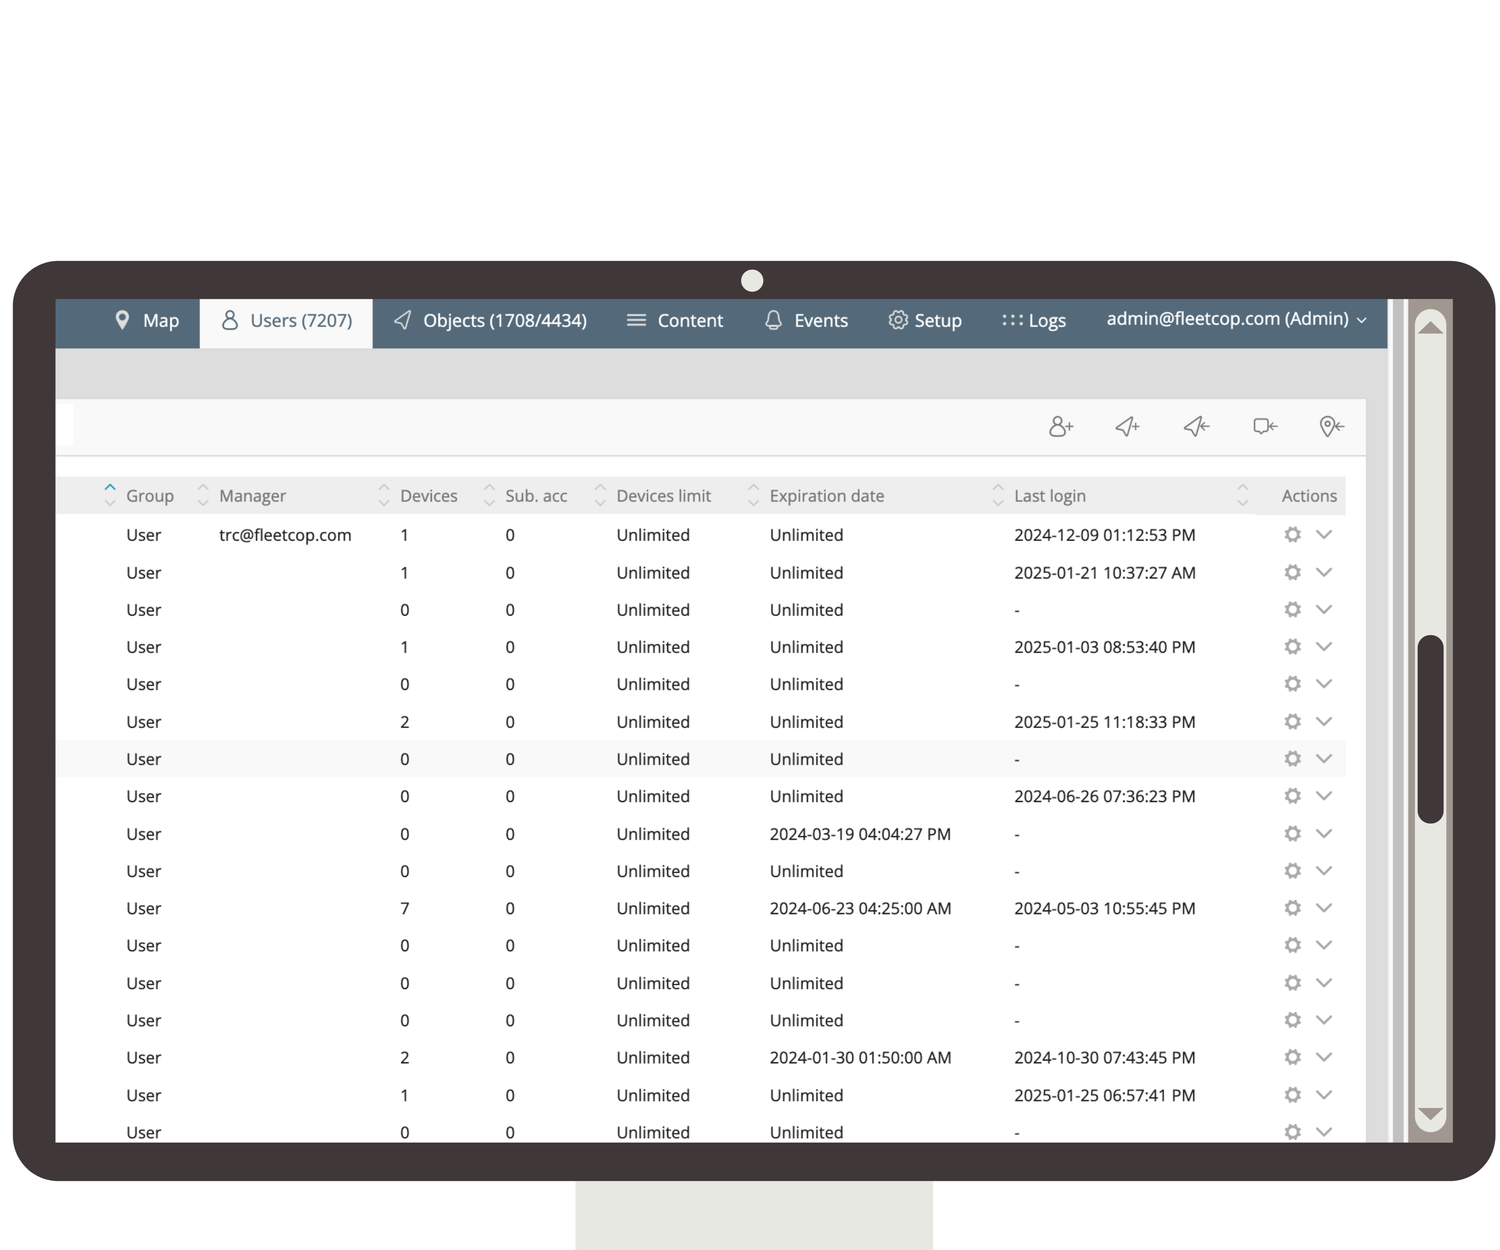Viewport: 1500px width, 1250px height.
Task: Click the scrollbar down arrow
Action: [x=1430, y=1114]
